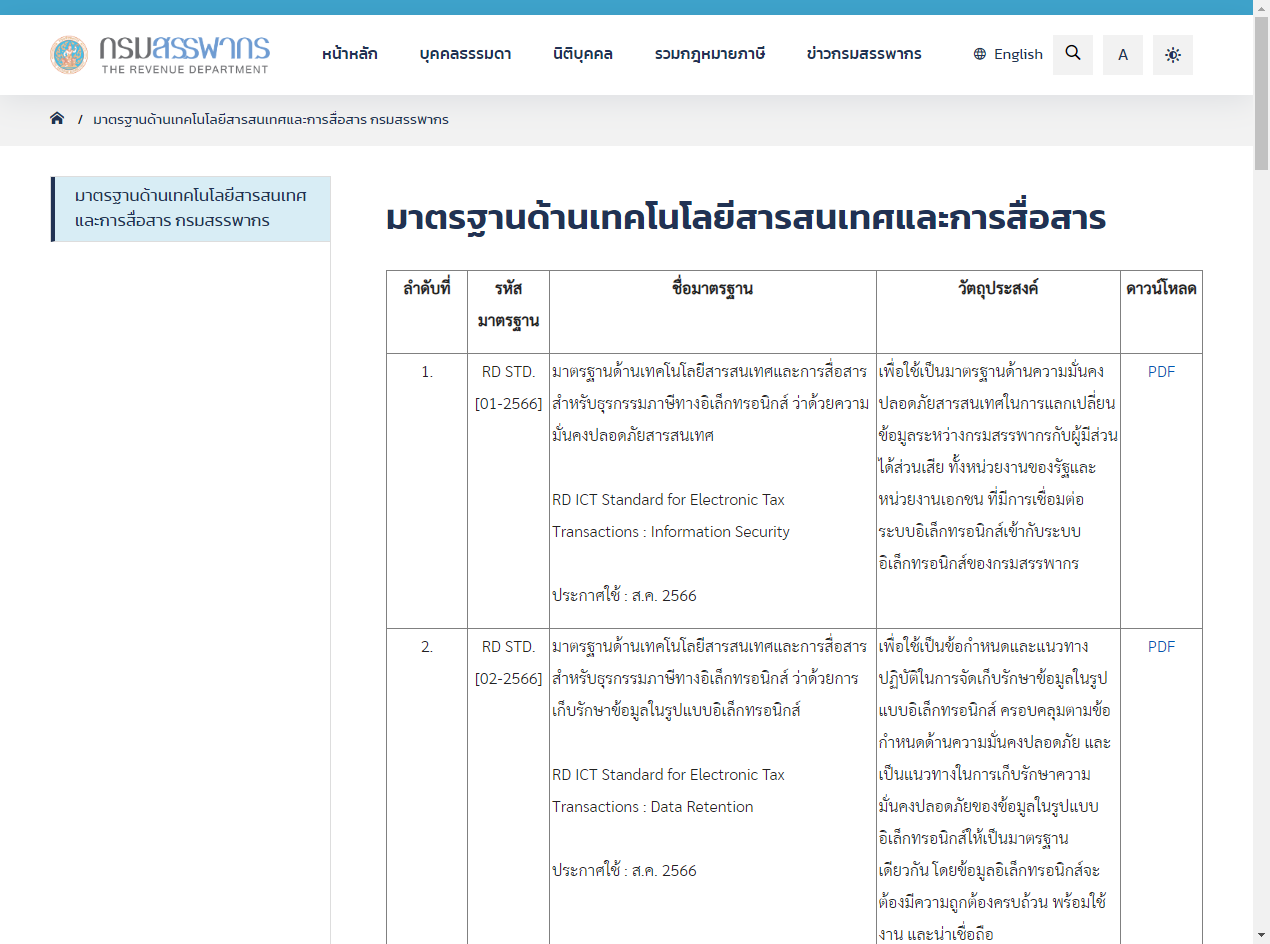Select sidebar item มาตรฐานด้านเทคโนโลยีสารสนเทศ
The height and width of the screenshot is (944, 1270).
[x=191, y=208]
